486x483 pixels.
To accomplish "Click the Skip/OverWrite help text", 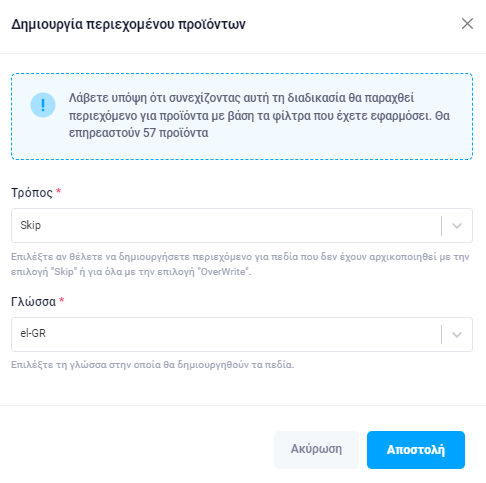I will 240,264.
